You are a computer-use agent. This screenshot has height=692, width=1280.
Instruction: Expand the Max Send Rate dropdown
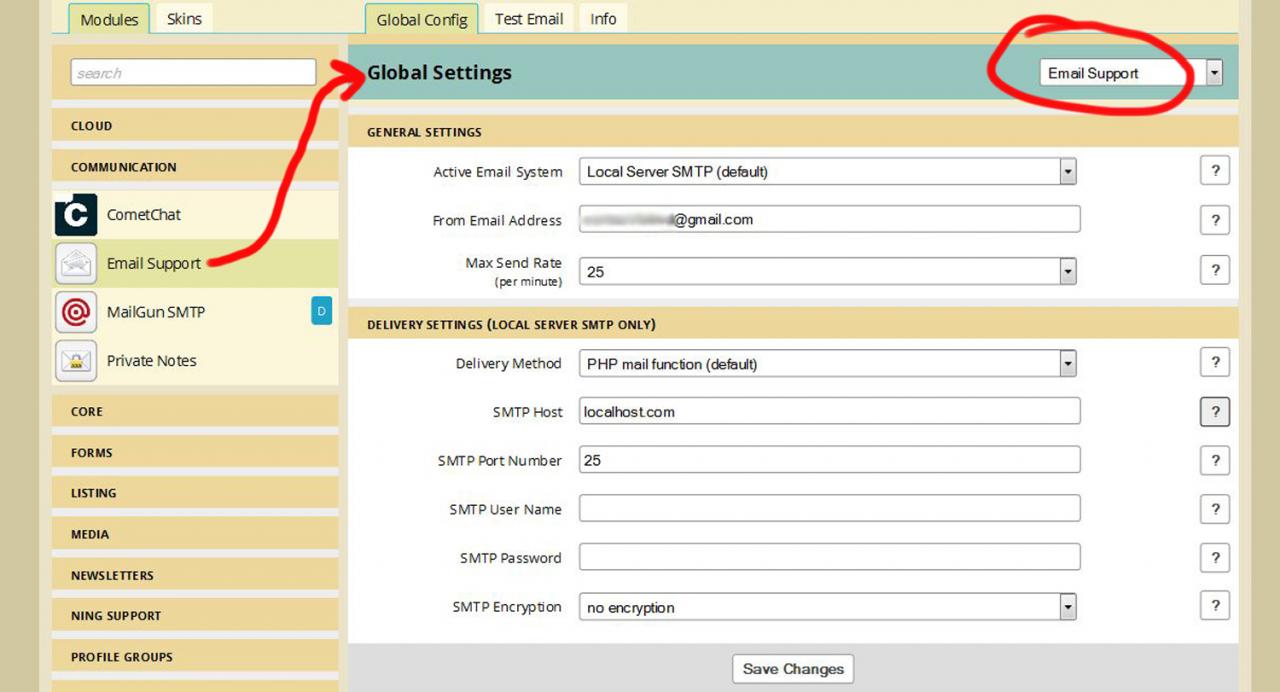point(828,271)
